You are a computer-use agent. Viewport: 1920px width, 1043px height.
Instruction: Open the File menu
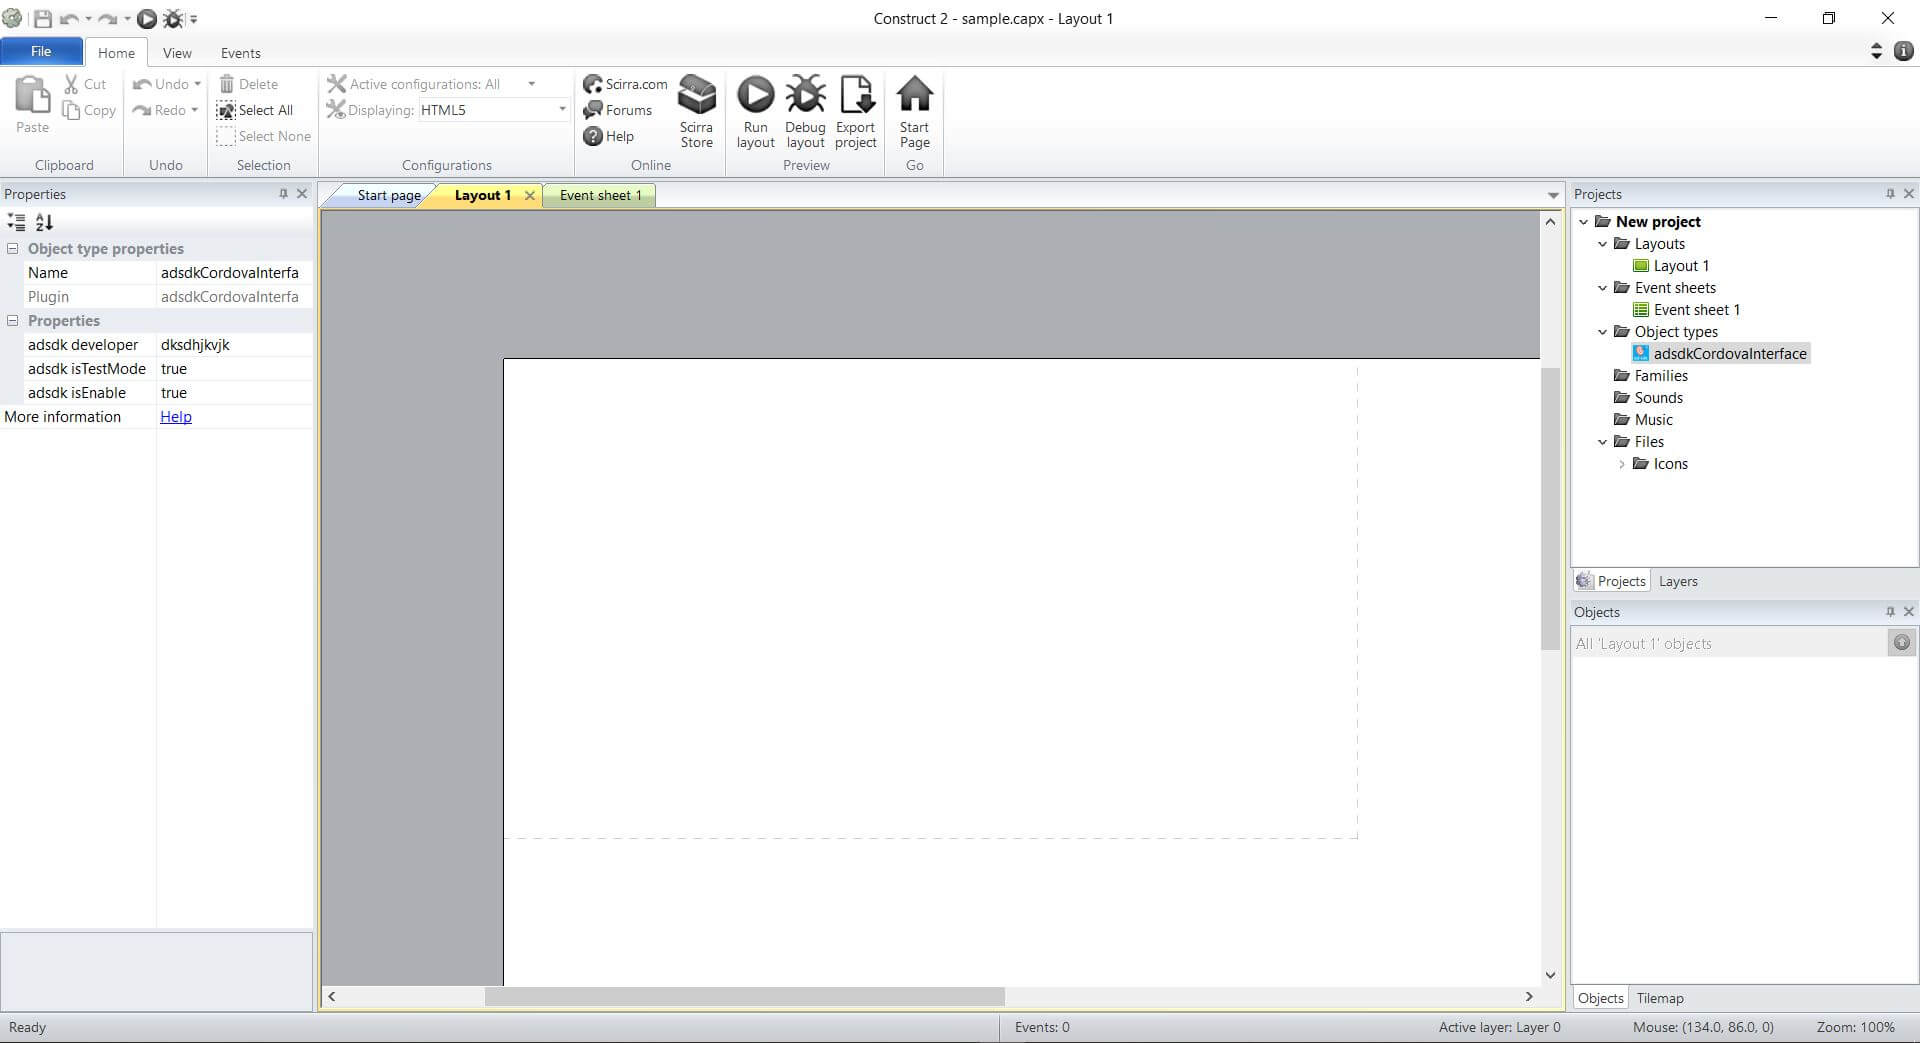point(41,51)
